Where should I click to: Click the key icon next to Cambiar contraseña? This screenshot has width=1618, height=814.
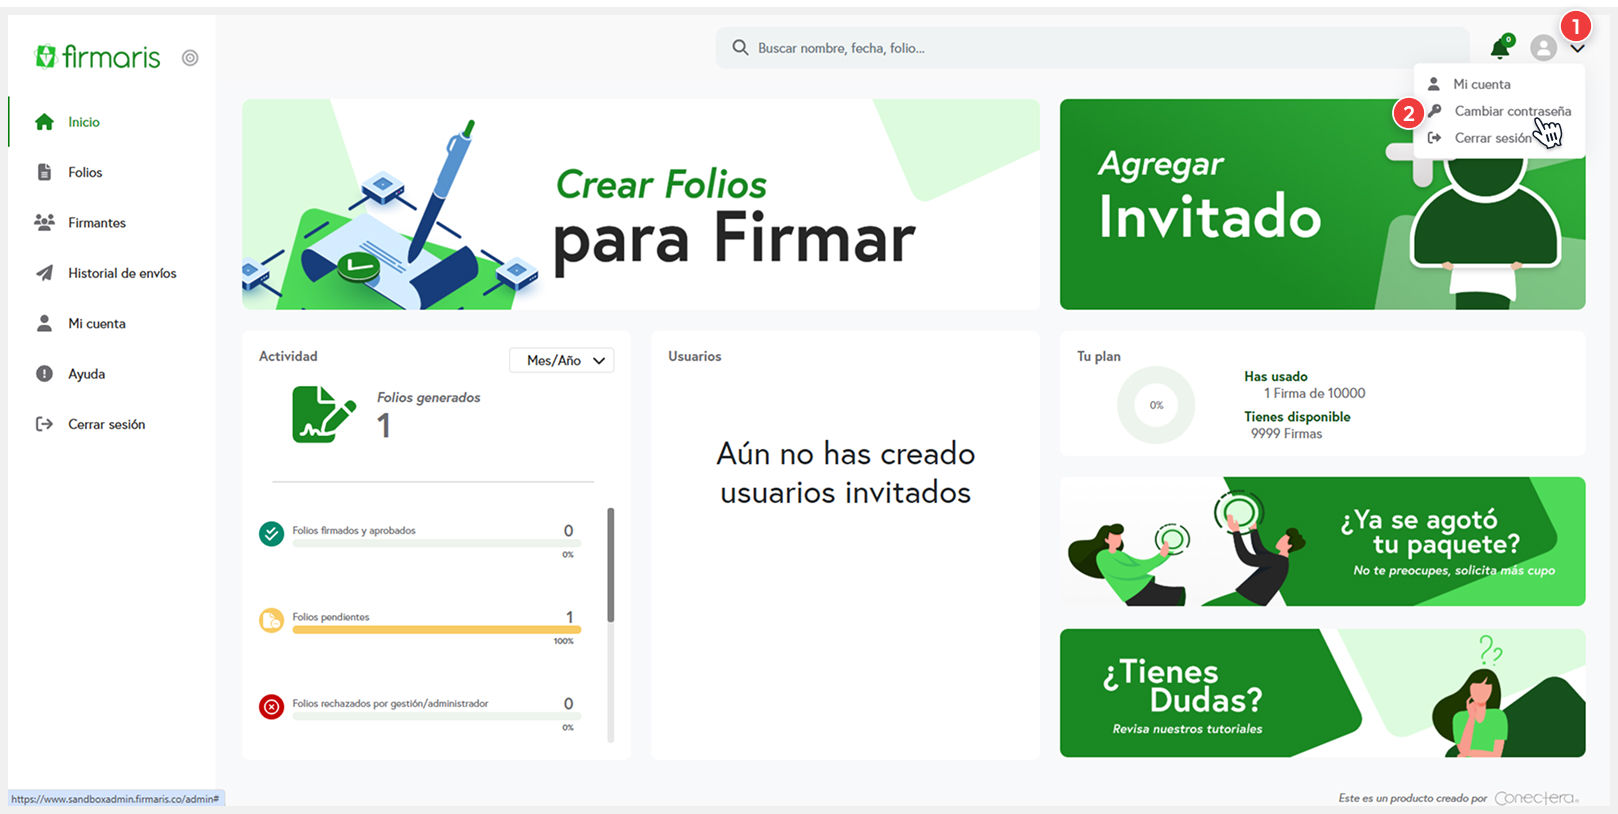1434,111
